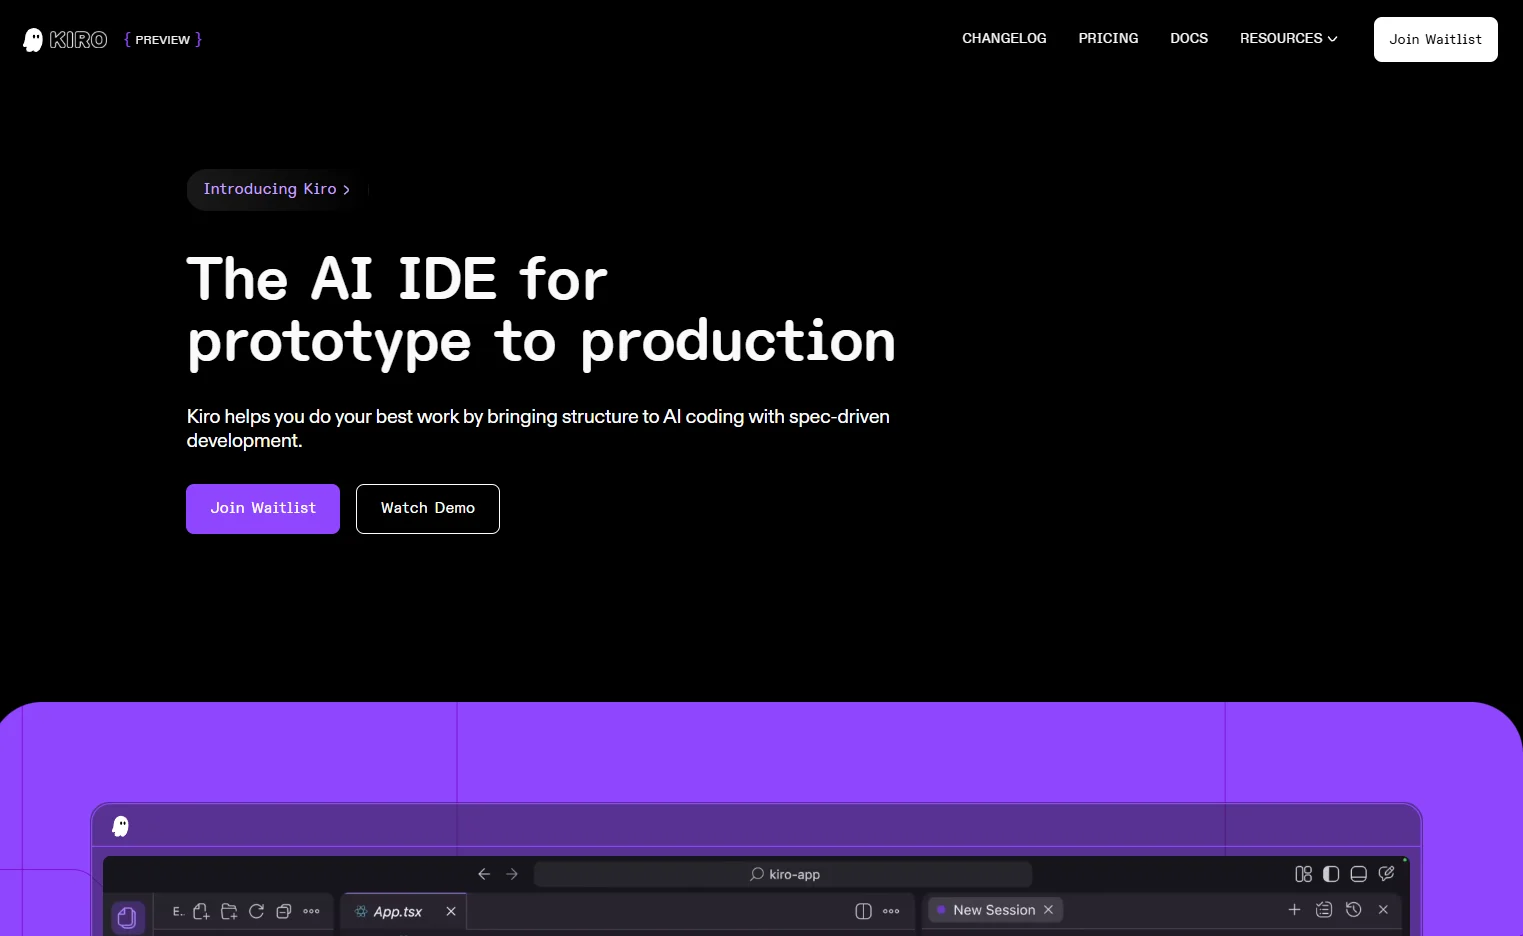Click the Watch Demo button

click(428, 509)
